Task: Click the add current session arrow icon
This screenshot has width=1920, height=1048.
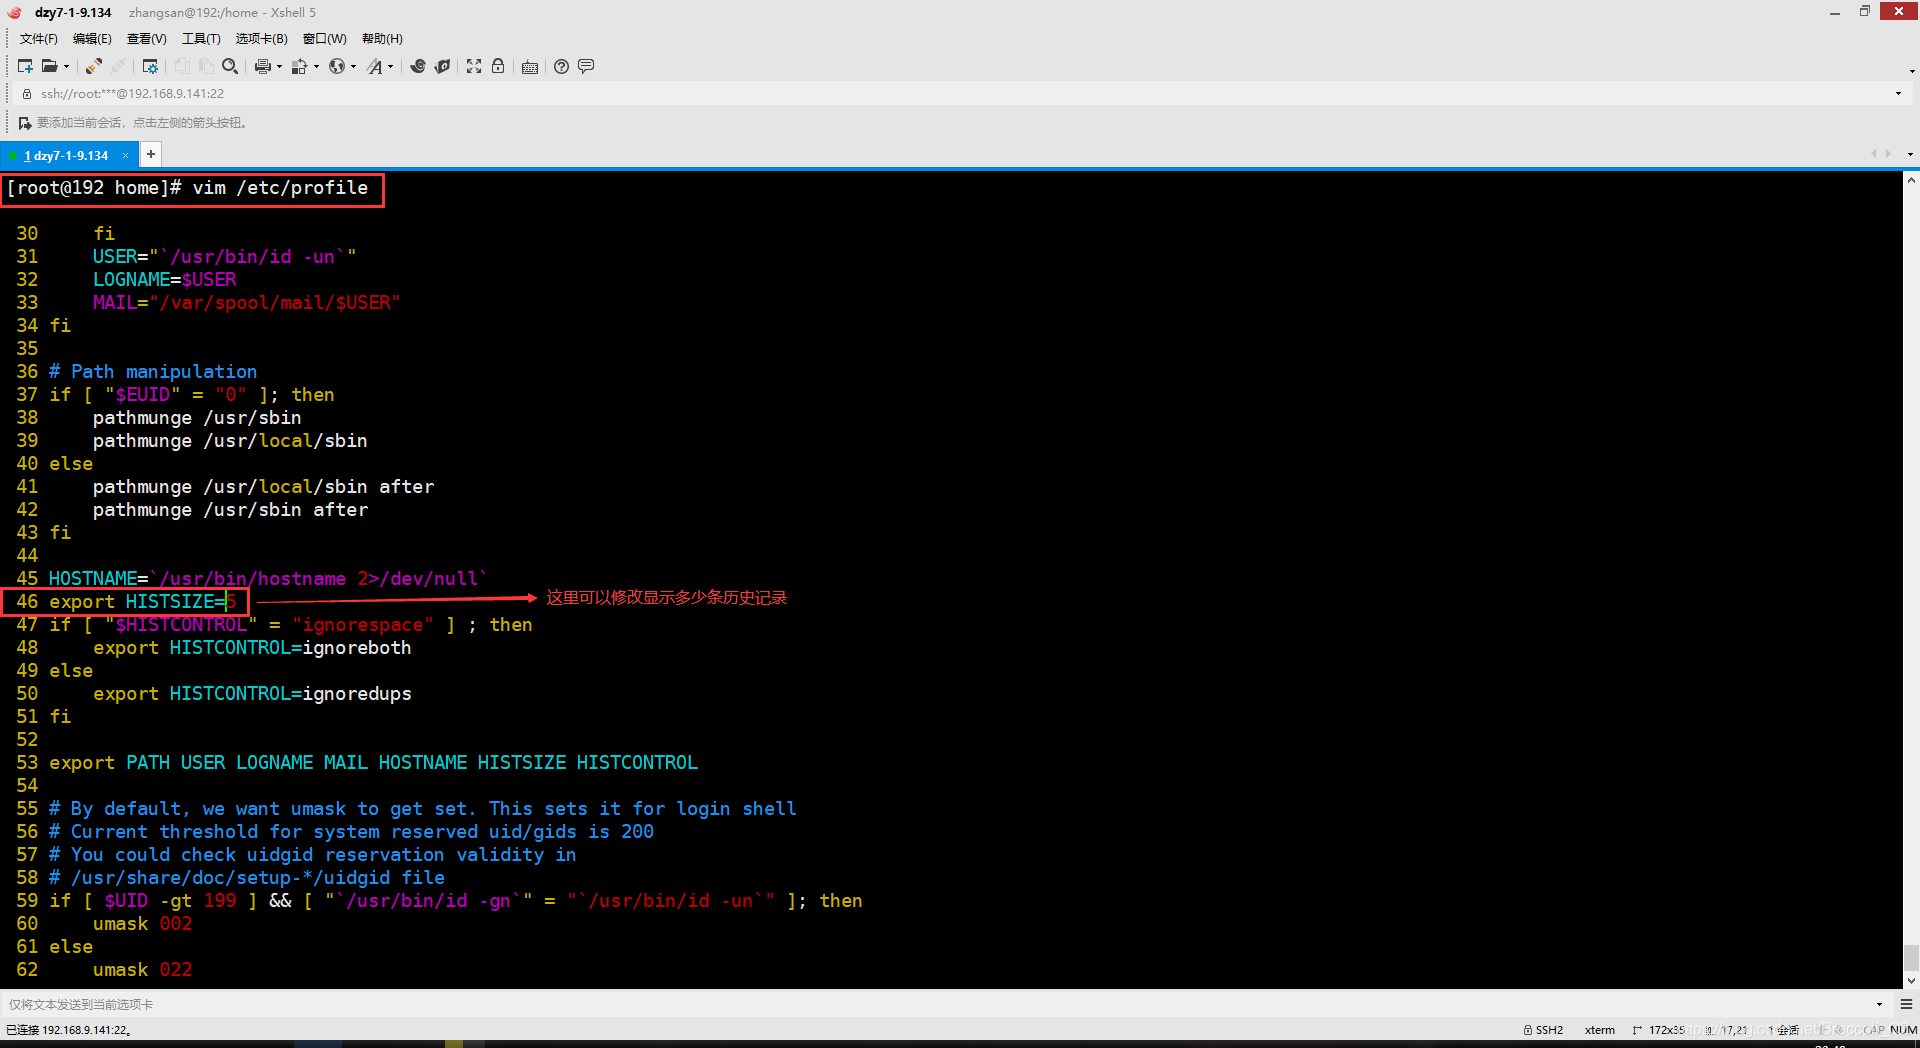Action: (25, 123)
